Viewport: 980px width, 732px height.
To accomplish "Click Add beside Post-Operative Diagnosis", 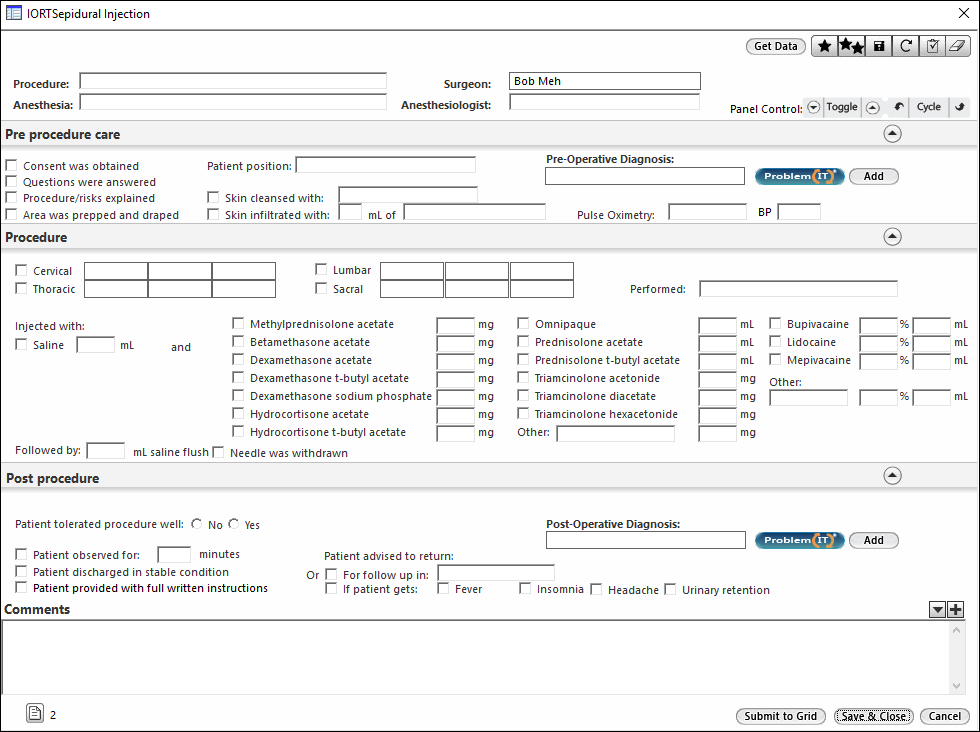I will tap(874, 540).
